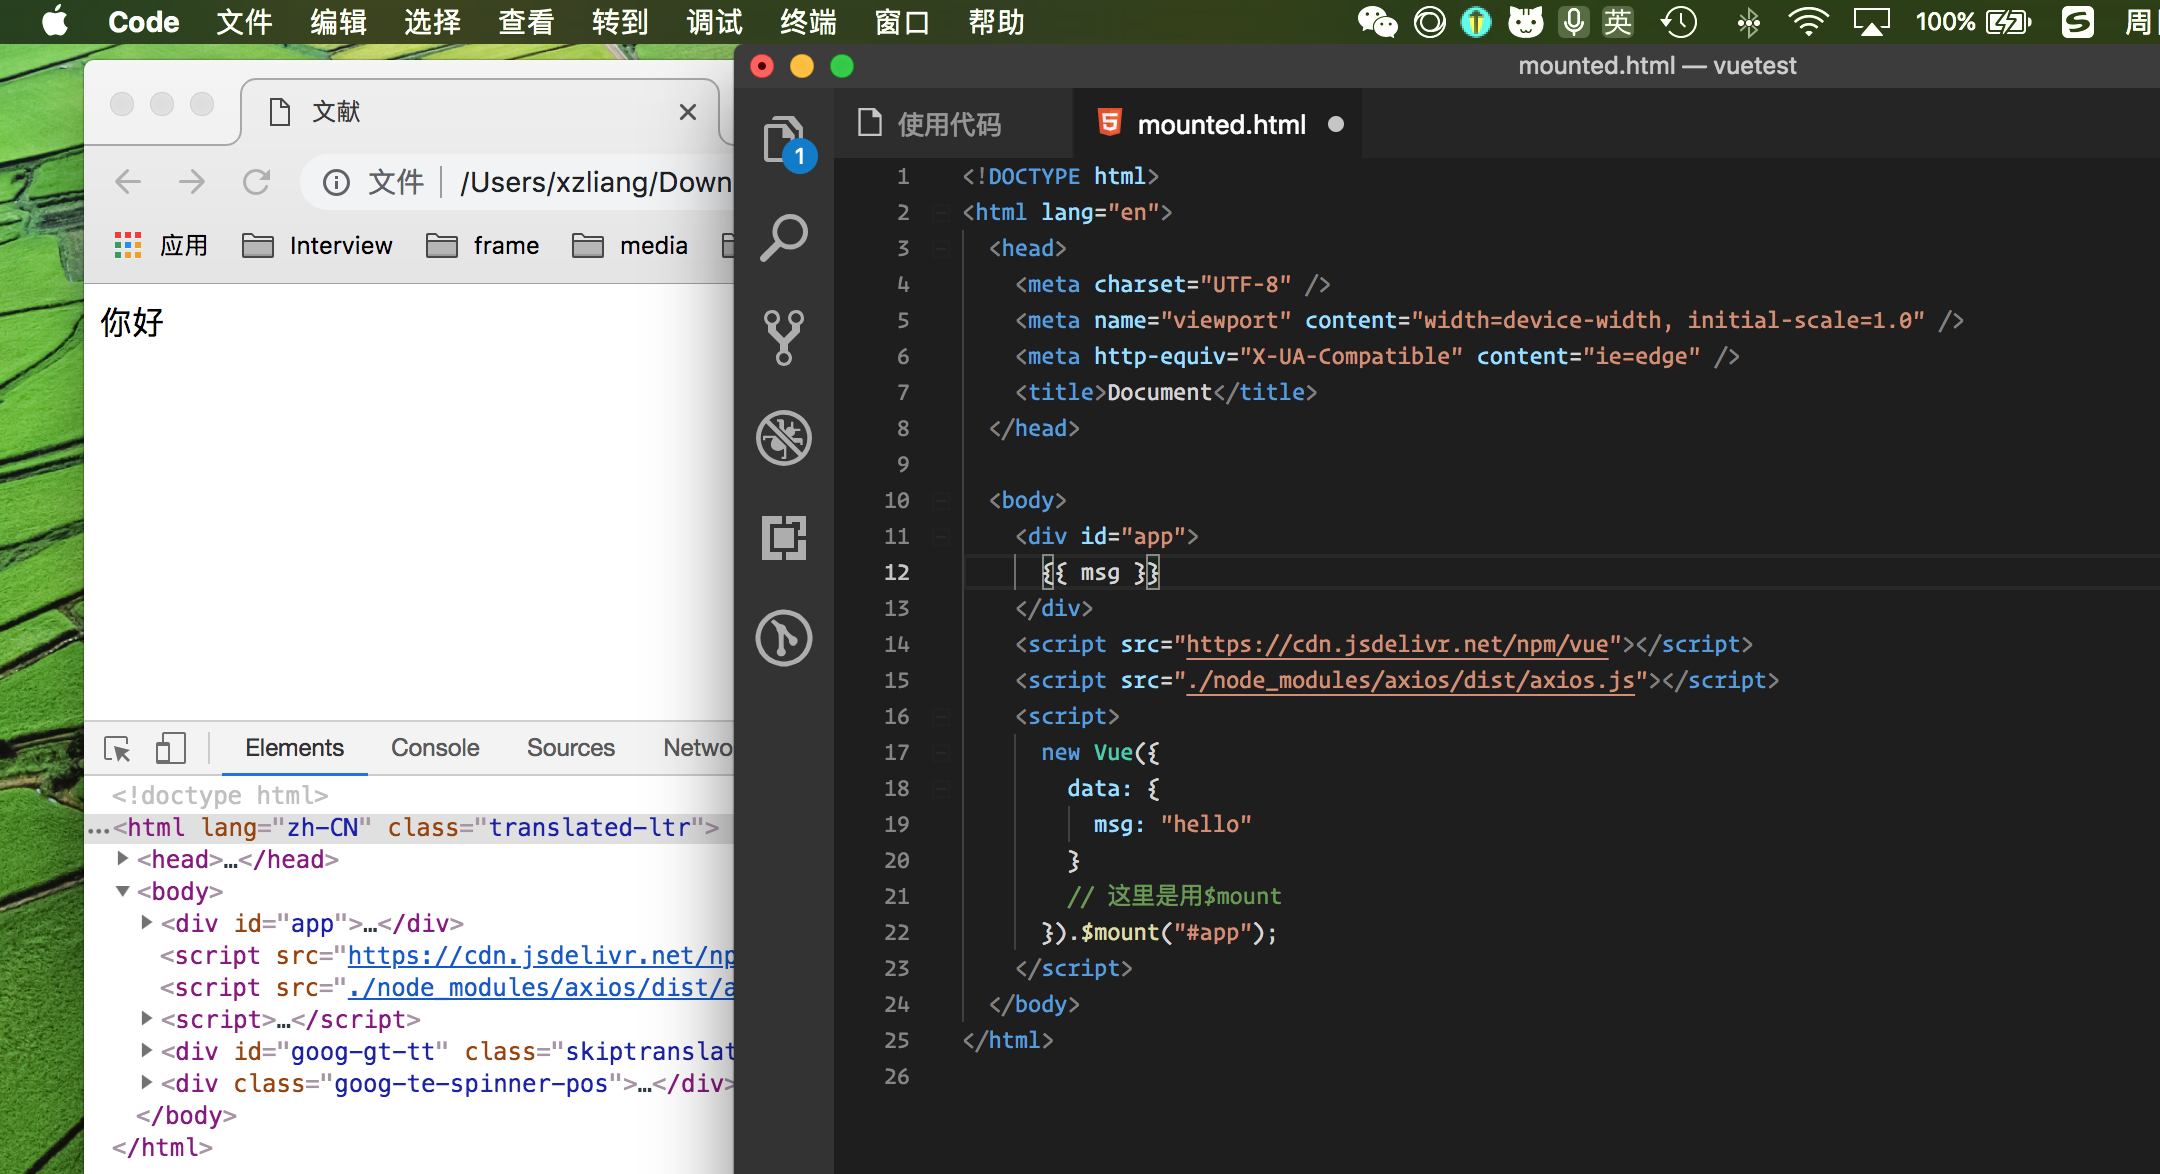Click the DevTools inspect element picker
2160x1174 pixels.
(x=117, y=748)
